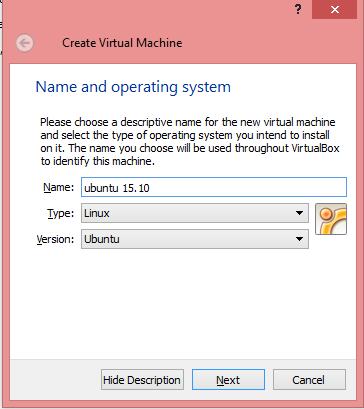The image size is (364, 409).
Task: Click the Next button
Action: tap(228, 380)
